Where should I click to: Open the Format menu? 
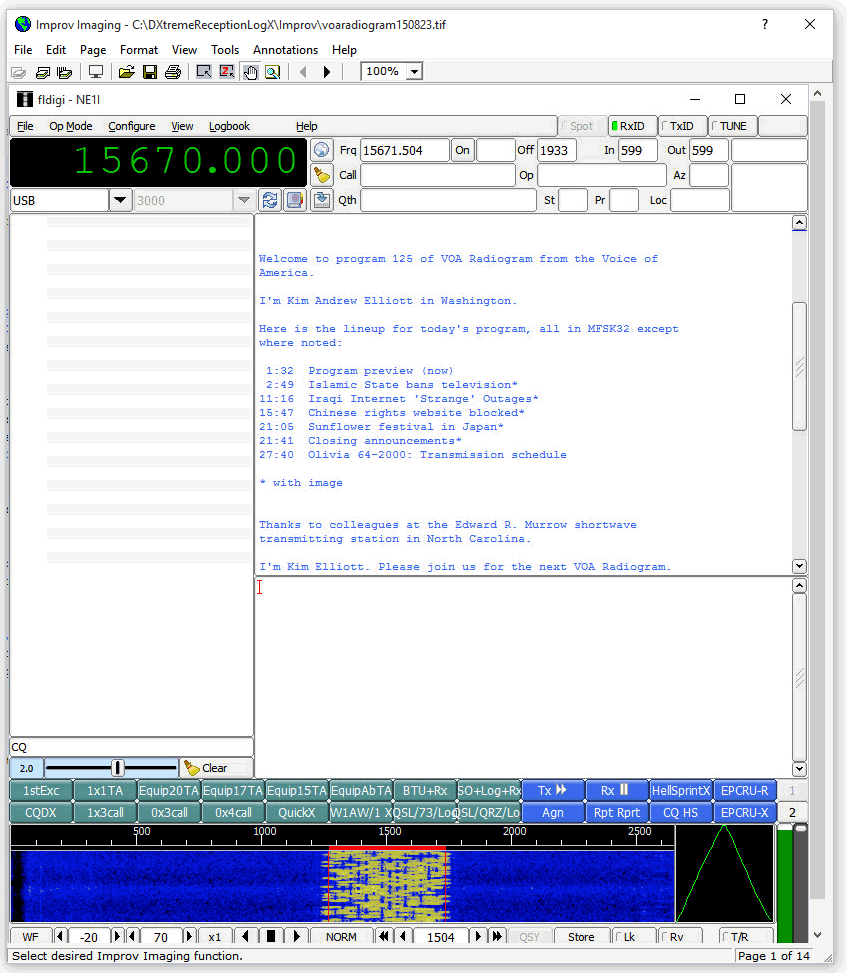point(138,50)
